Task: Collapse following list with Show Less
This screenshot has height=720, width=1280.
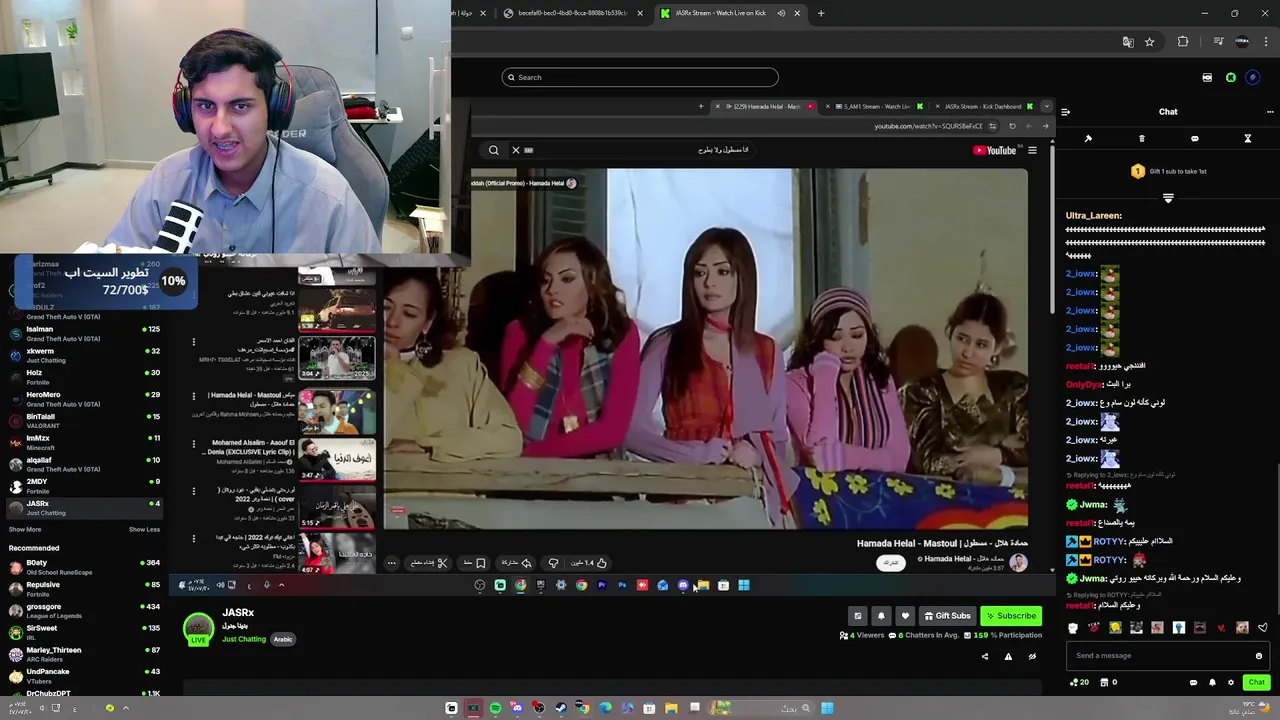Action: (144, 529)
